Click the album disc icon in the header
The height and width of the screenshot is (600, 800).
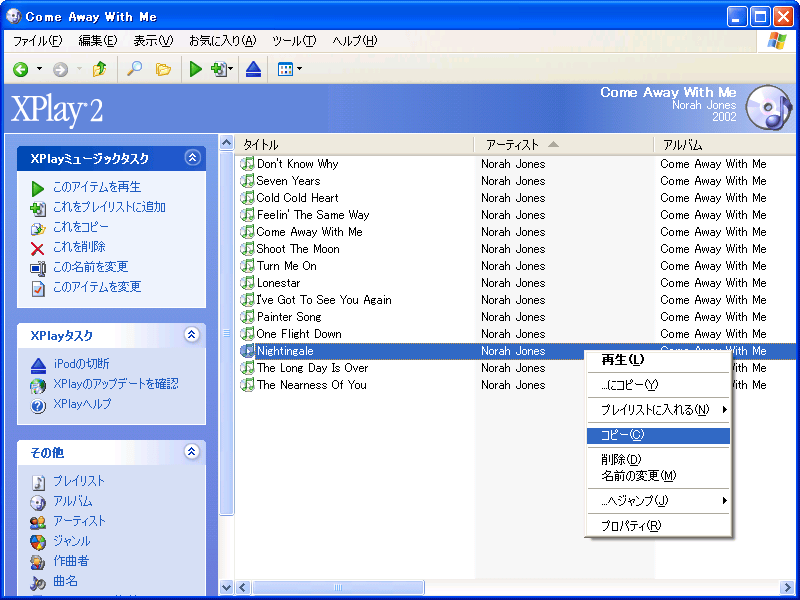(768, 108)
